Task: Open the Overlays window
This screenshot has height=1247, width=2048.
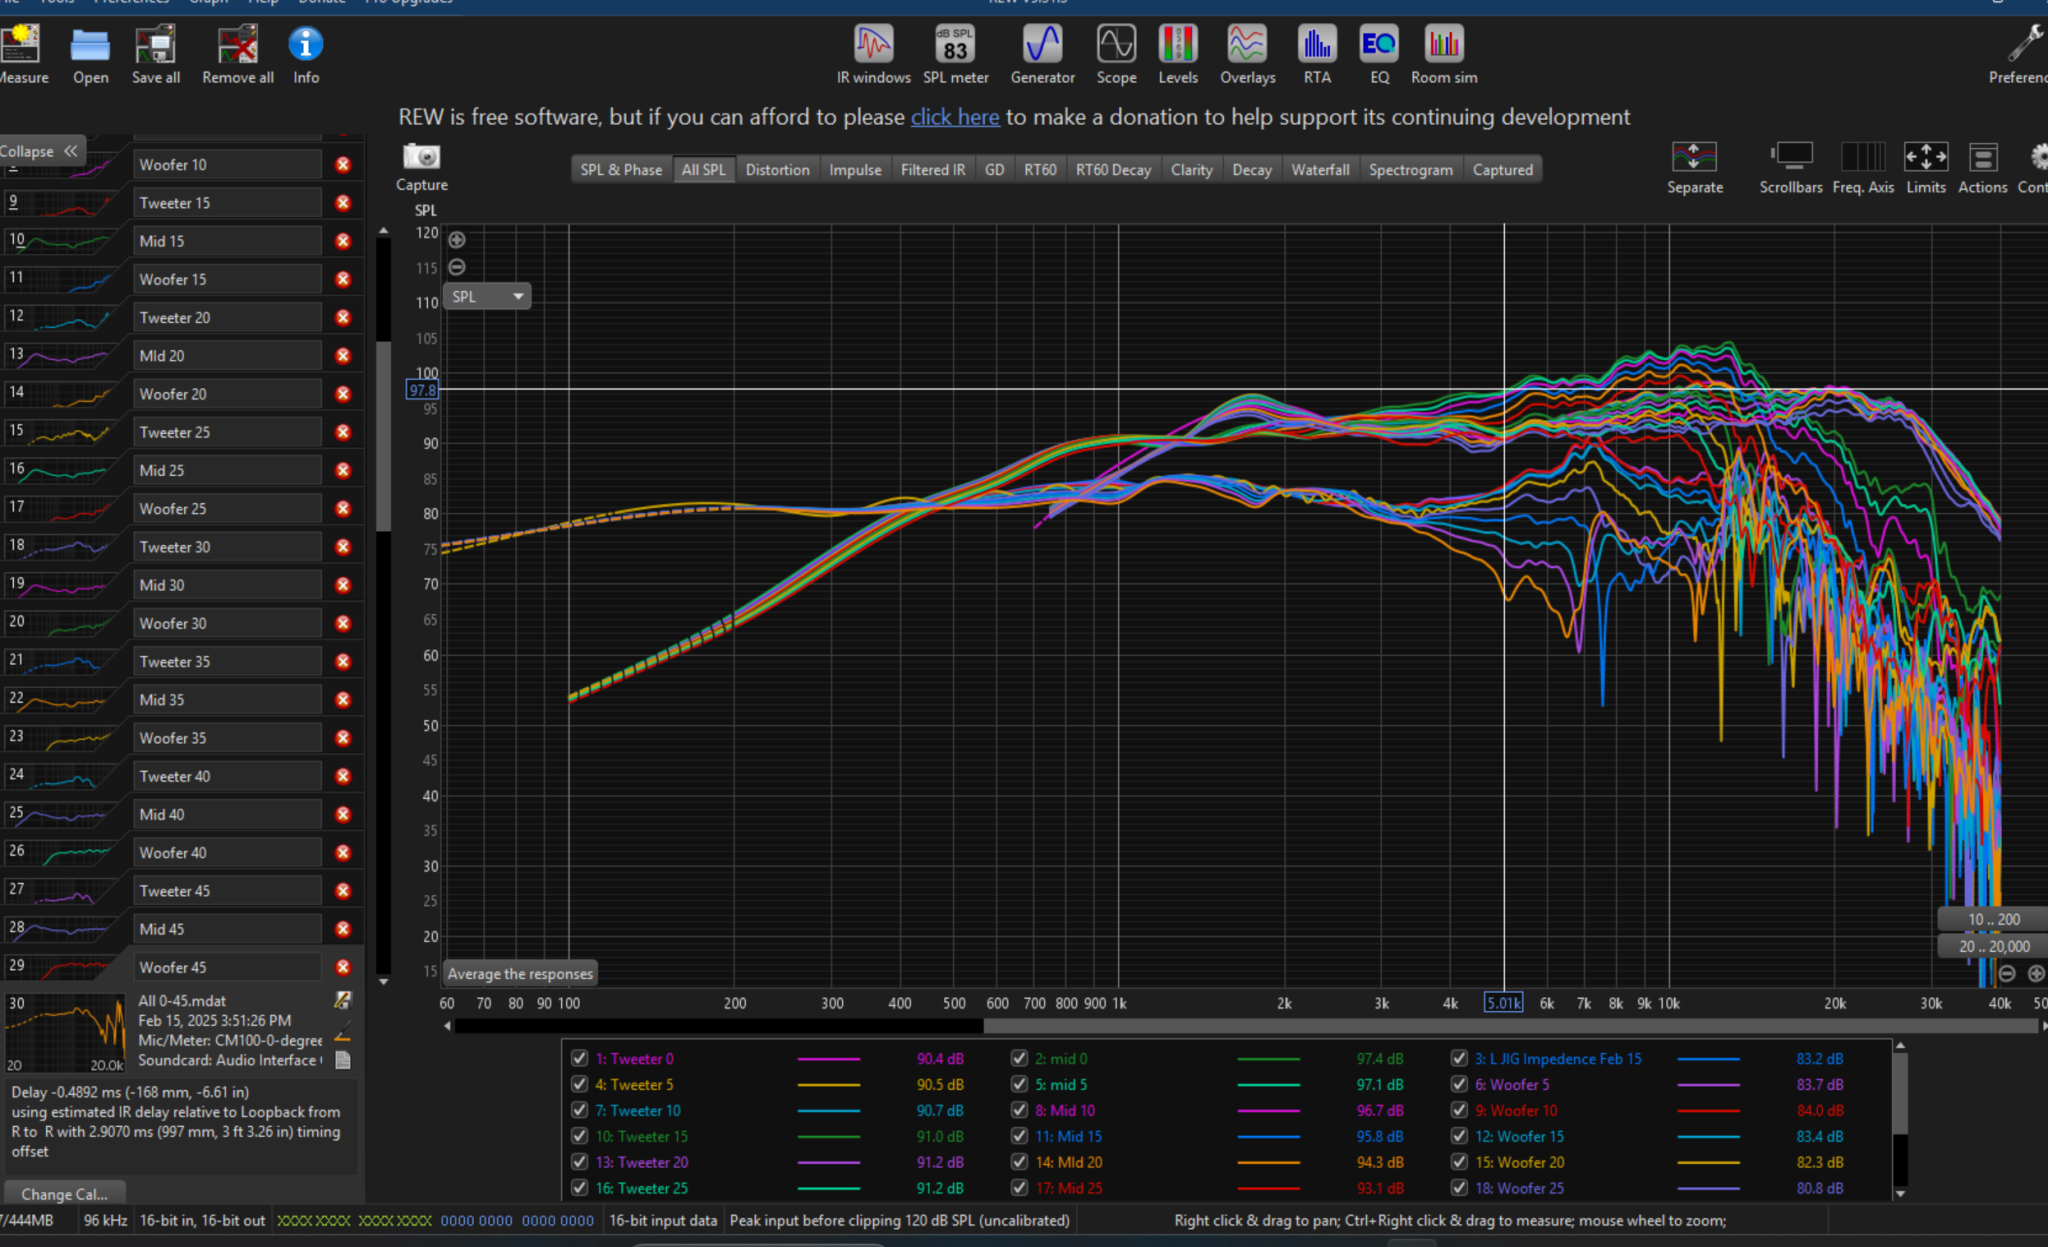Action: tap(1247, 56)
